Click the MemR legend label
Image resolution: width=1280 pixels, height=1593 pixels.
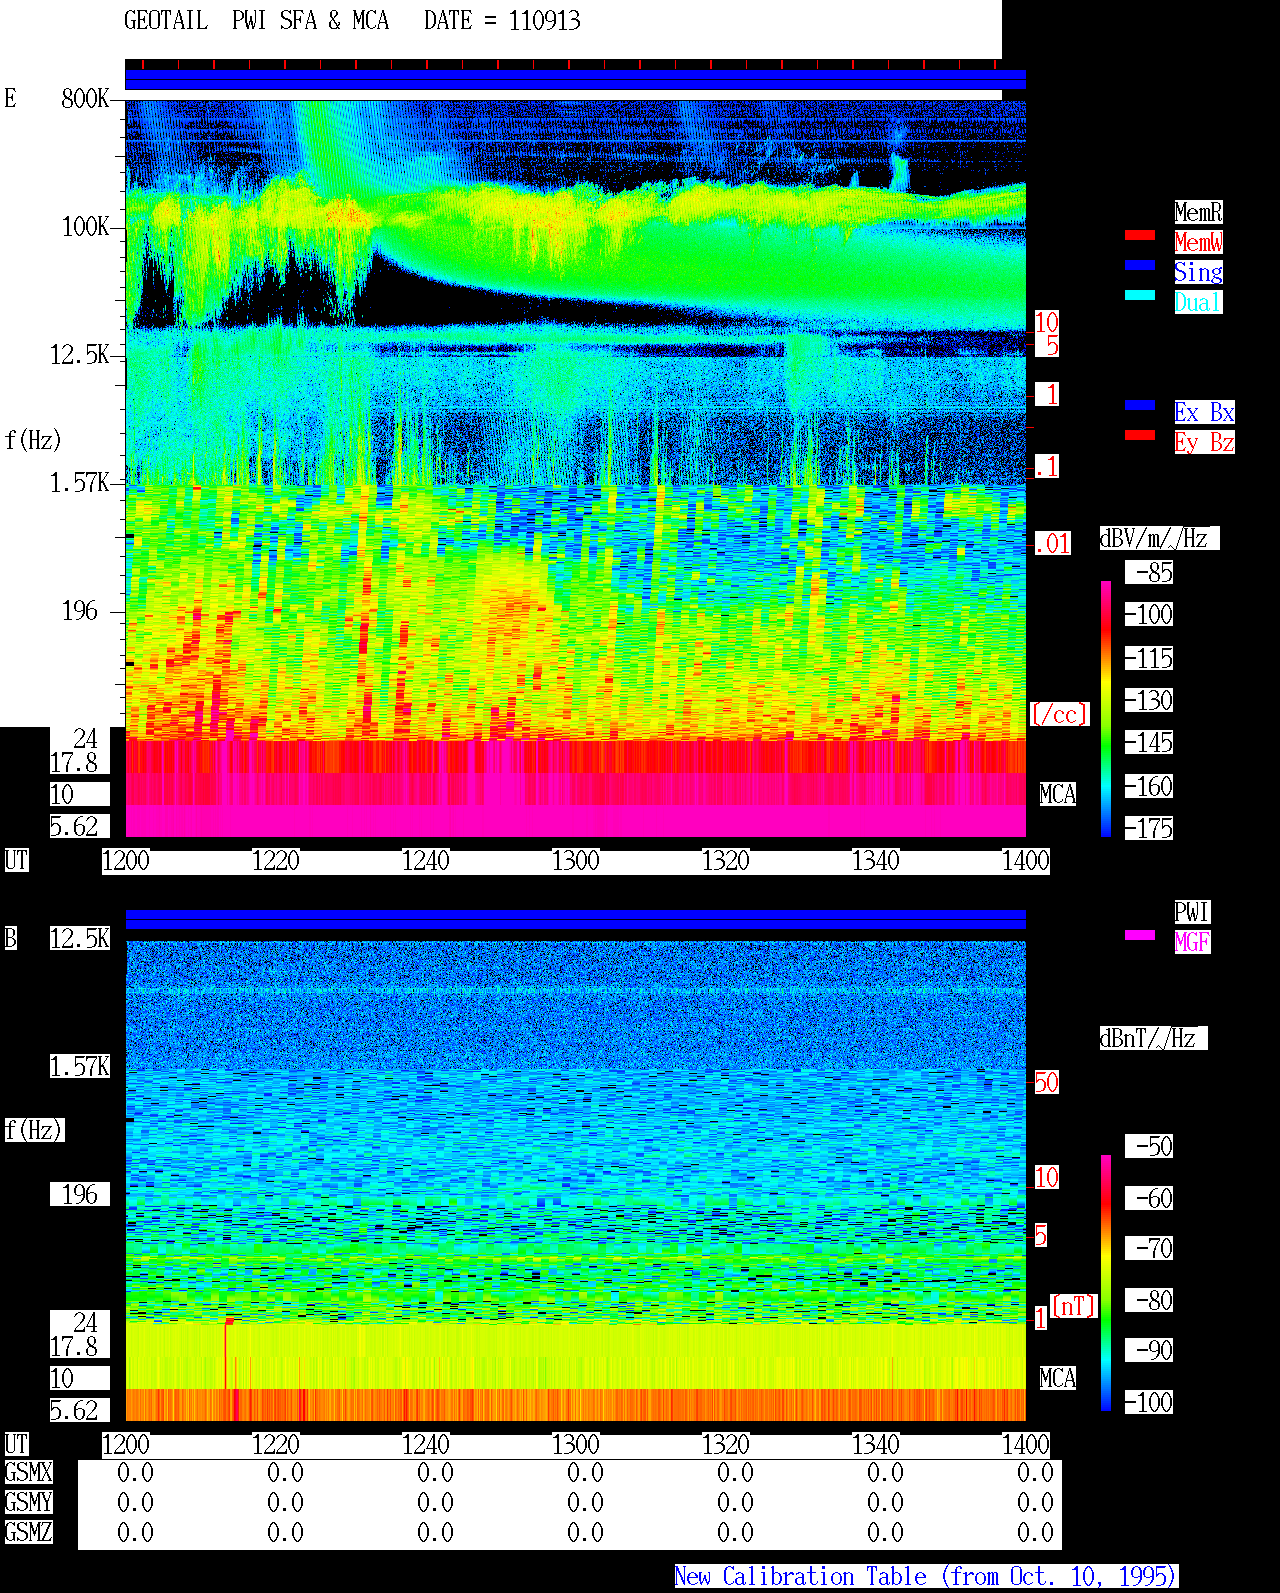pyautogui.click(x=1198, y=212)
